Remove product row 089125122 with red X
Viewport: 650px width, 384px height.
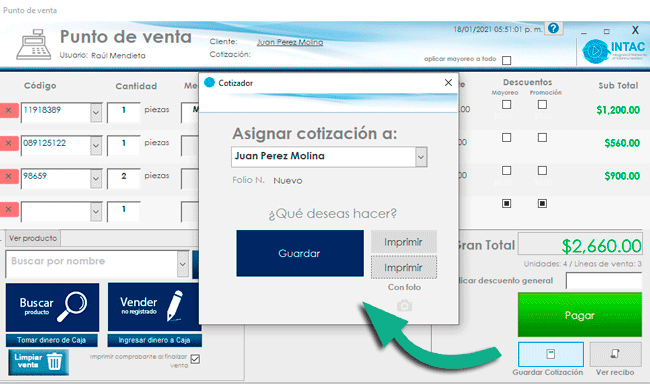pyautogui.click(x=9, y=143)
